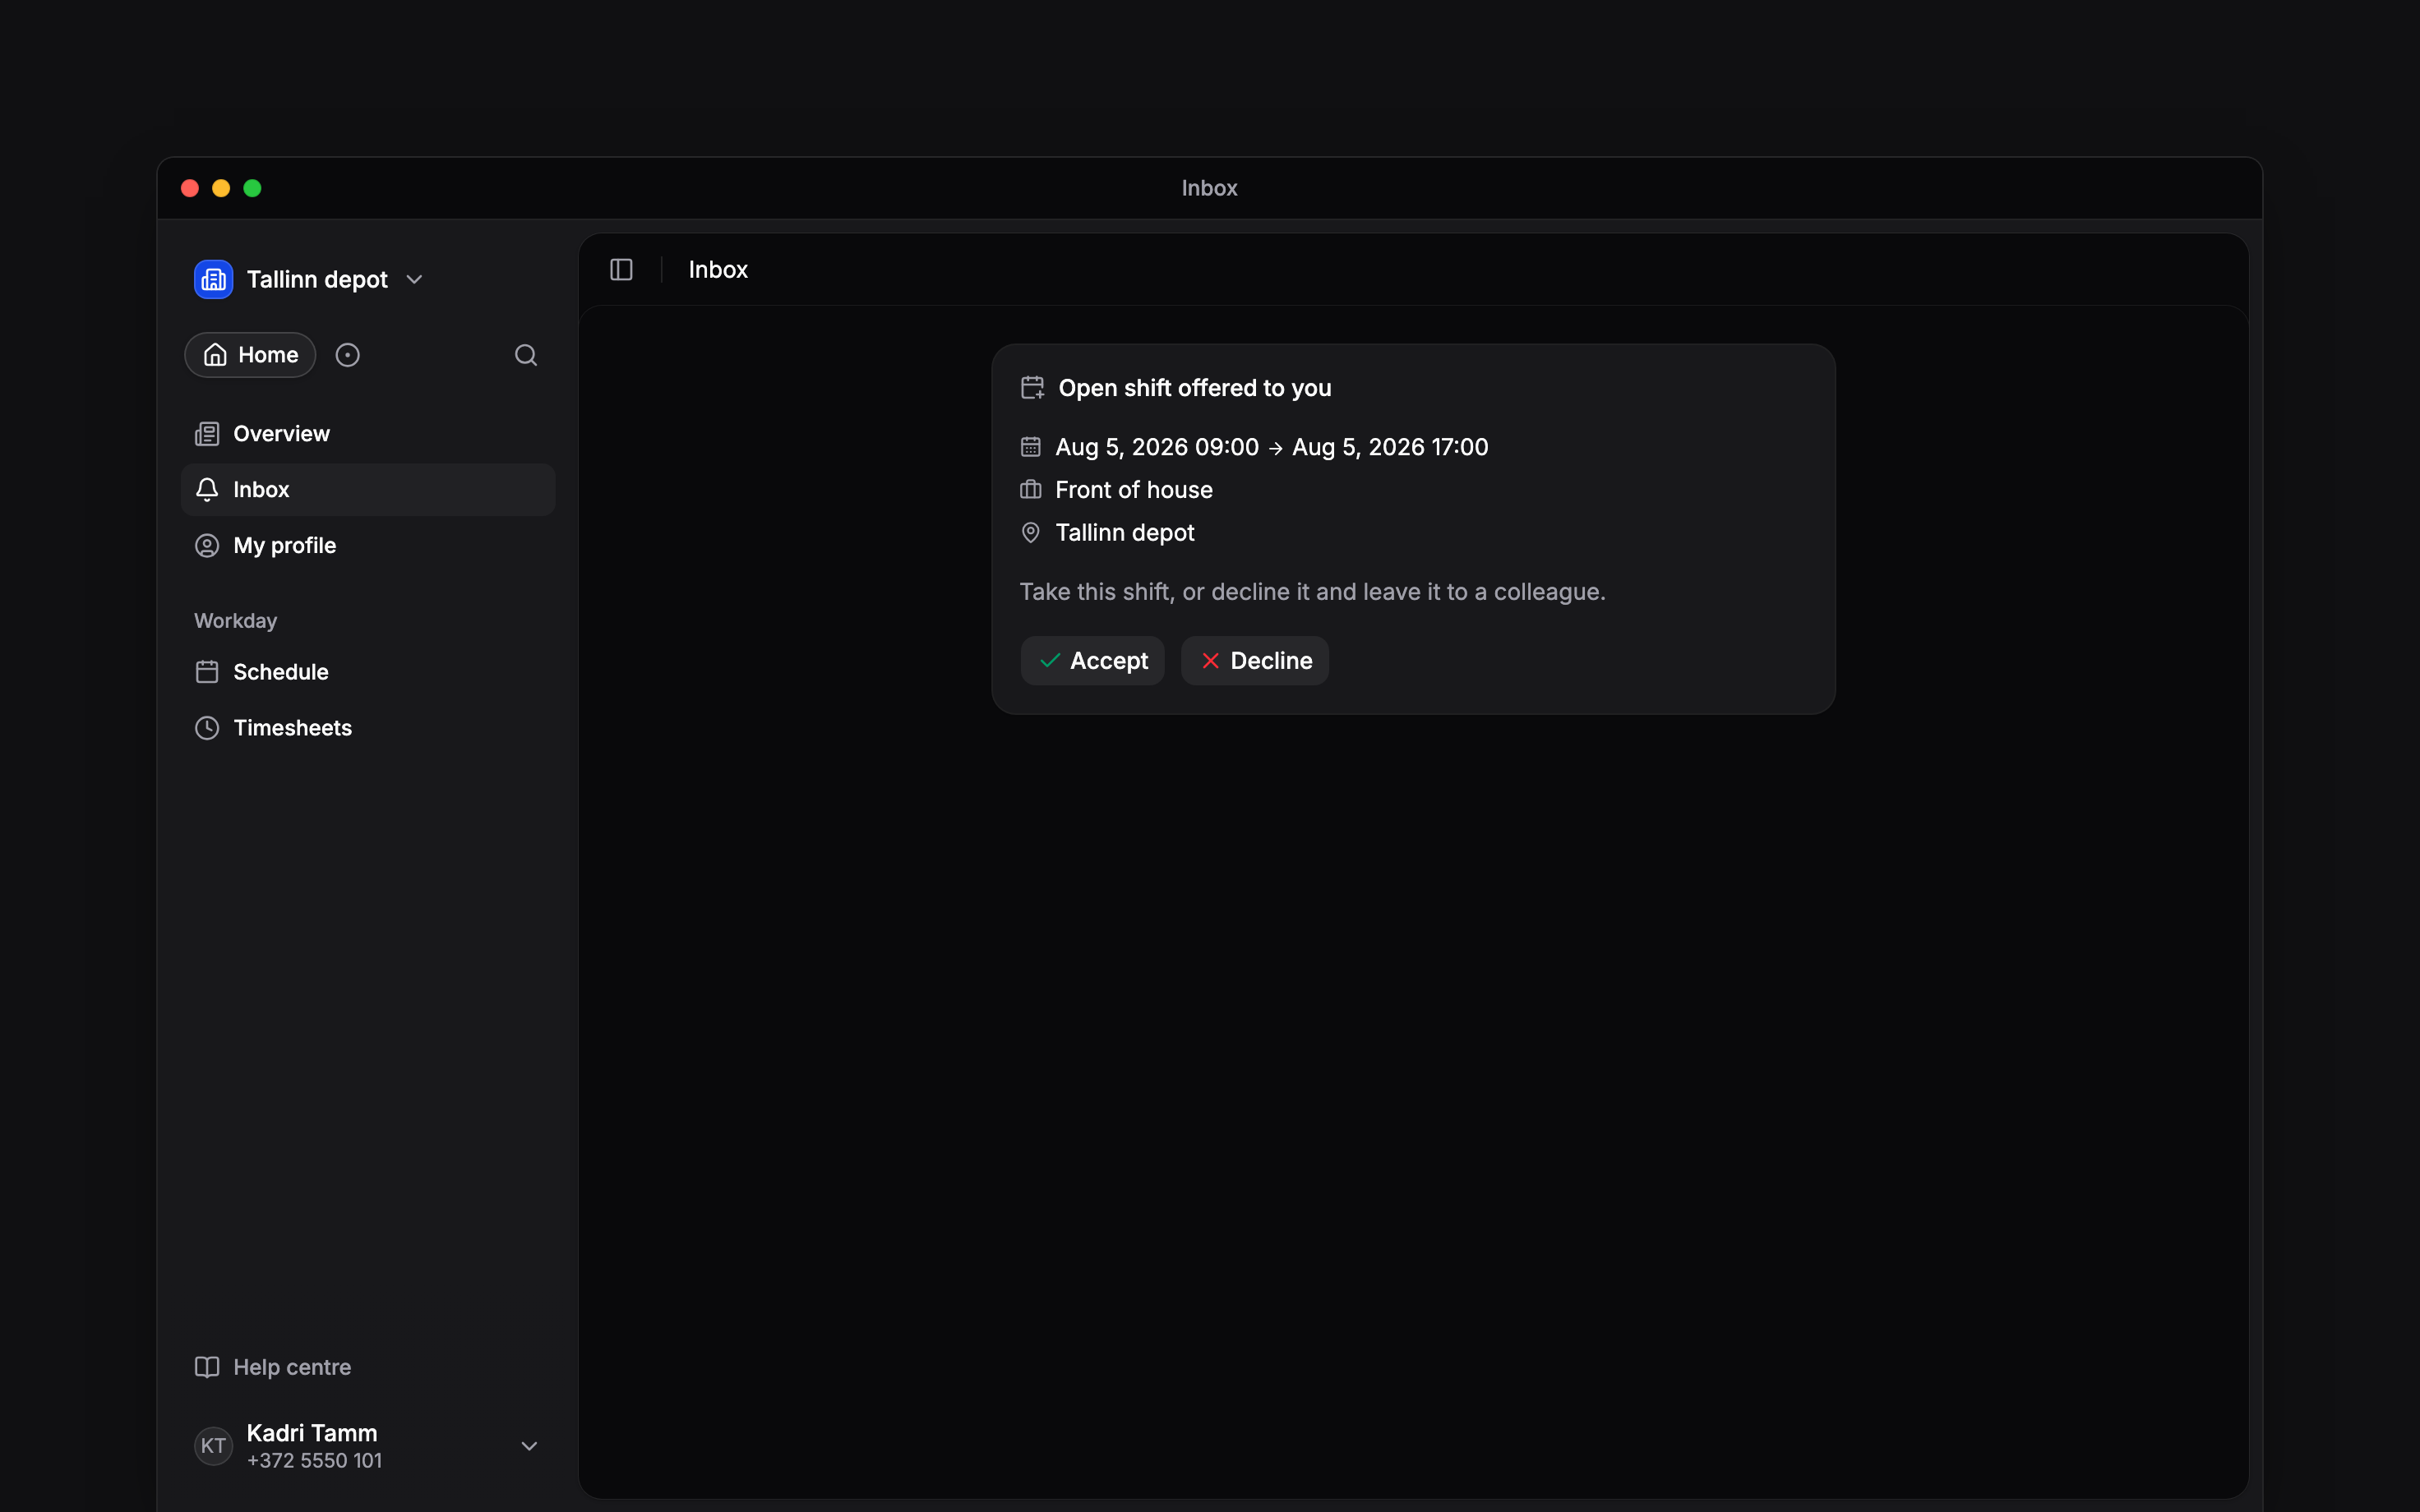Minimize the window with the yellow button
The width and height of the screenshot is (2420, 1512).
[x=221, y=188]
